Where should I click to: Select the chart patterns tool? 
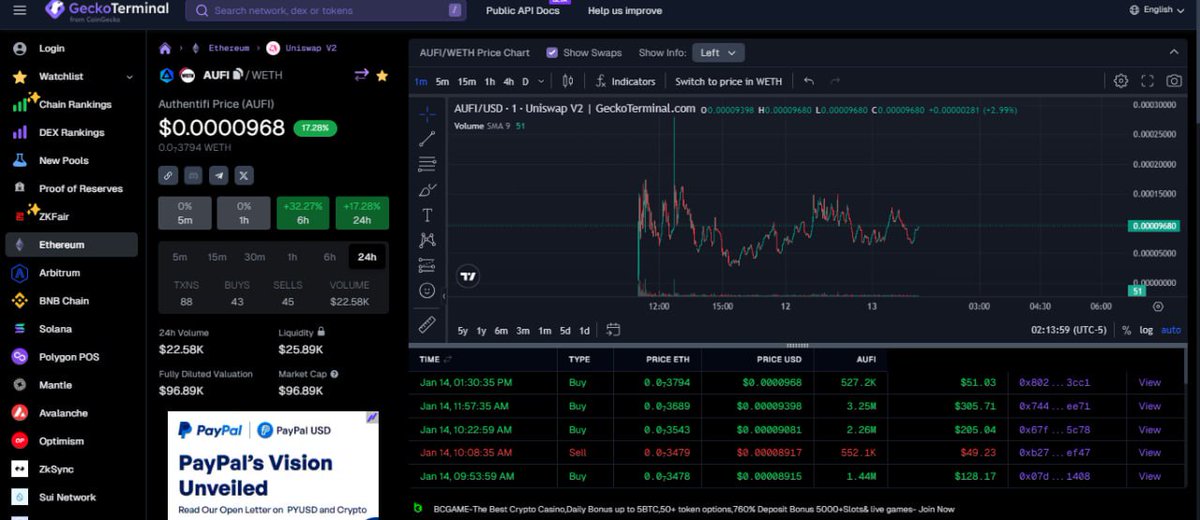coord(427,240)
